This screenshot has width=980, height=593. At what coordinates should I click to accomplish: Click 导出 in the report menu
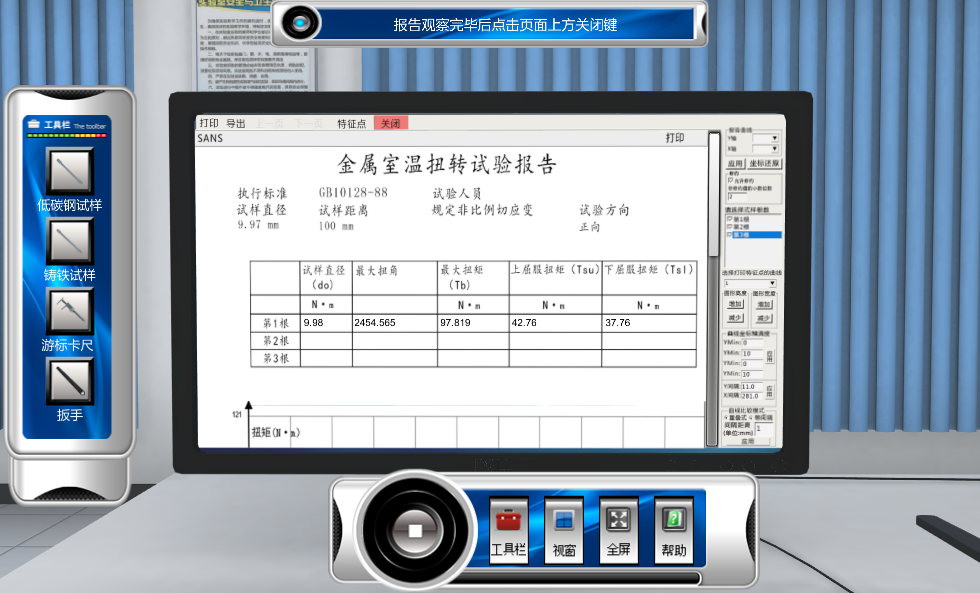point(235,123)
